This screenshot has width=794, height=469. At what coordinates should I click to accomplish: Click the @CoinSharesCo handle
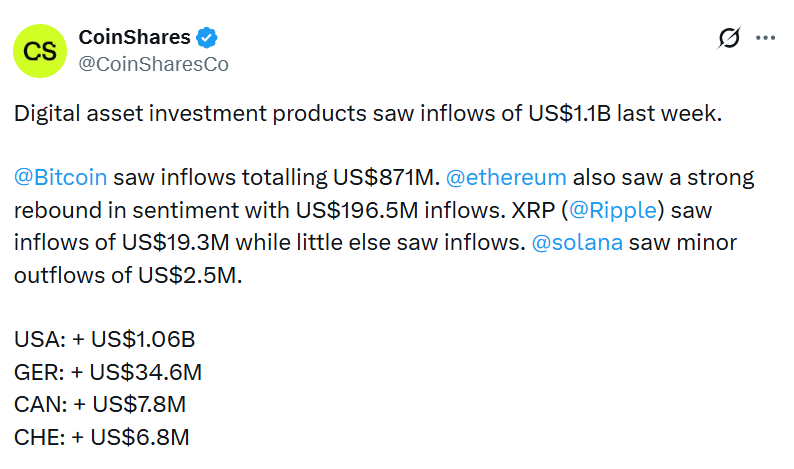coord(152,64)
